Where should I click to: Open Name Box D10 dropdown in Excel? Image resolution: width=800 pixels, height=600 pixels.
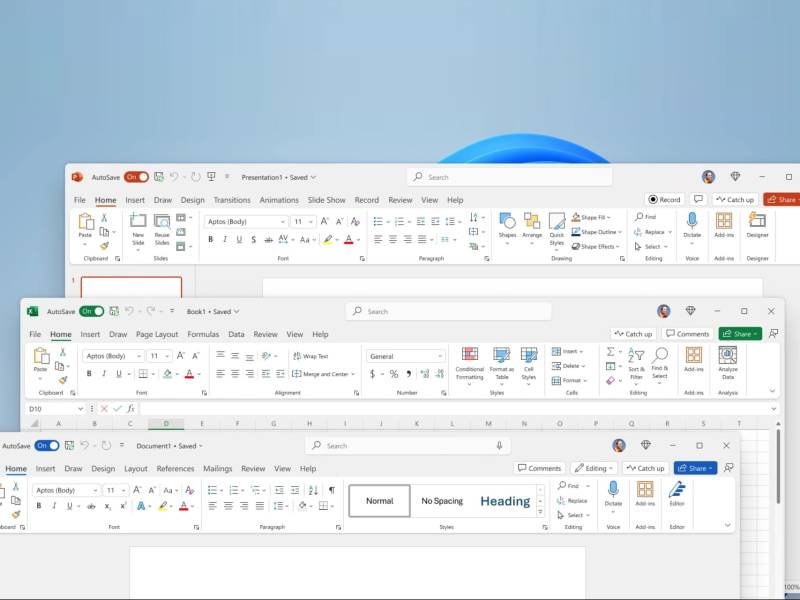pos(80,409)
